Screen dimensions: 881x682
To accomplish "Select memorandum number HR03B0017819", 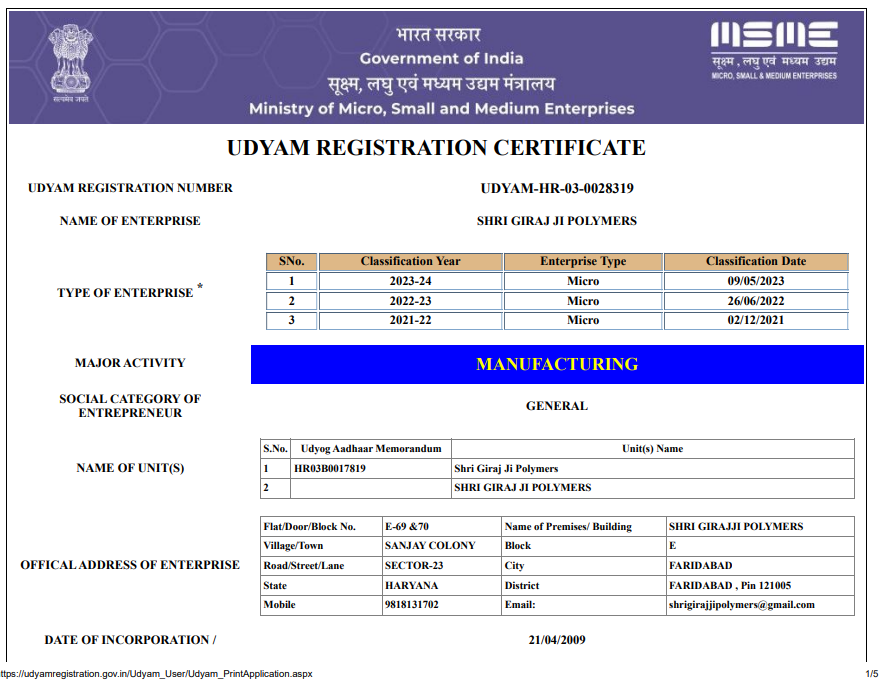I will click(x=330, y=469).
